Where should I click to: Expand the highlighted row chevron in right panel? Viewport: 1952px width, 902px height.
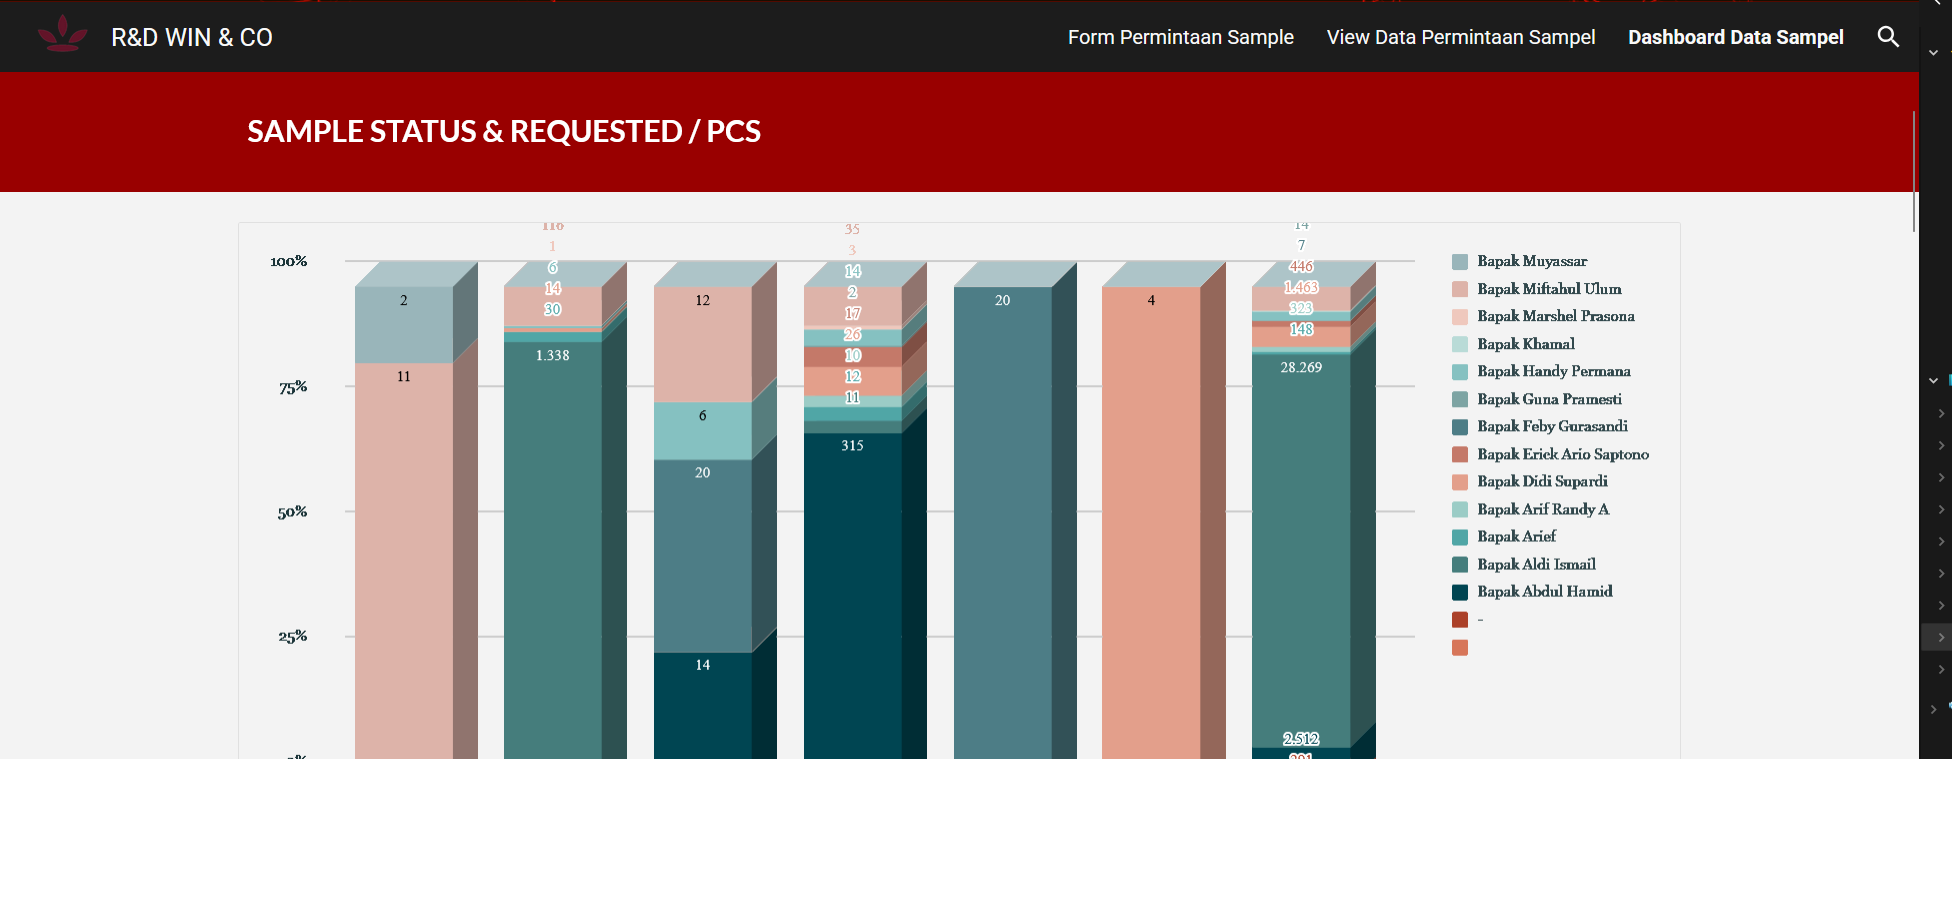pyautogui.click(x=1940, y=637)
